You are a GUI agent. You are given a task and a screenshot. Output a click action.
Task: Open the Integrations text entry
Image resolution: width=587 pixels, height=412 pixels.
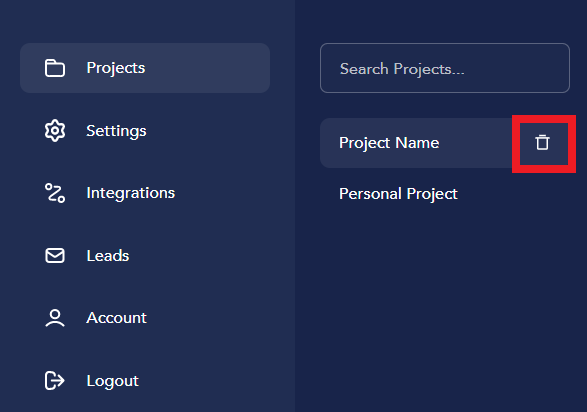point(131,193)
